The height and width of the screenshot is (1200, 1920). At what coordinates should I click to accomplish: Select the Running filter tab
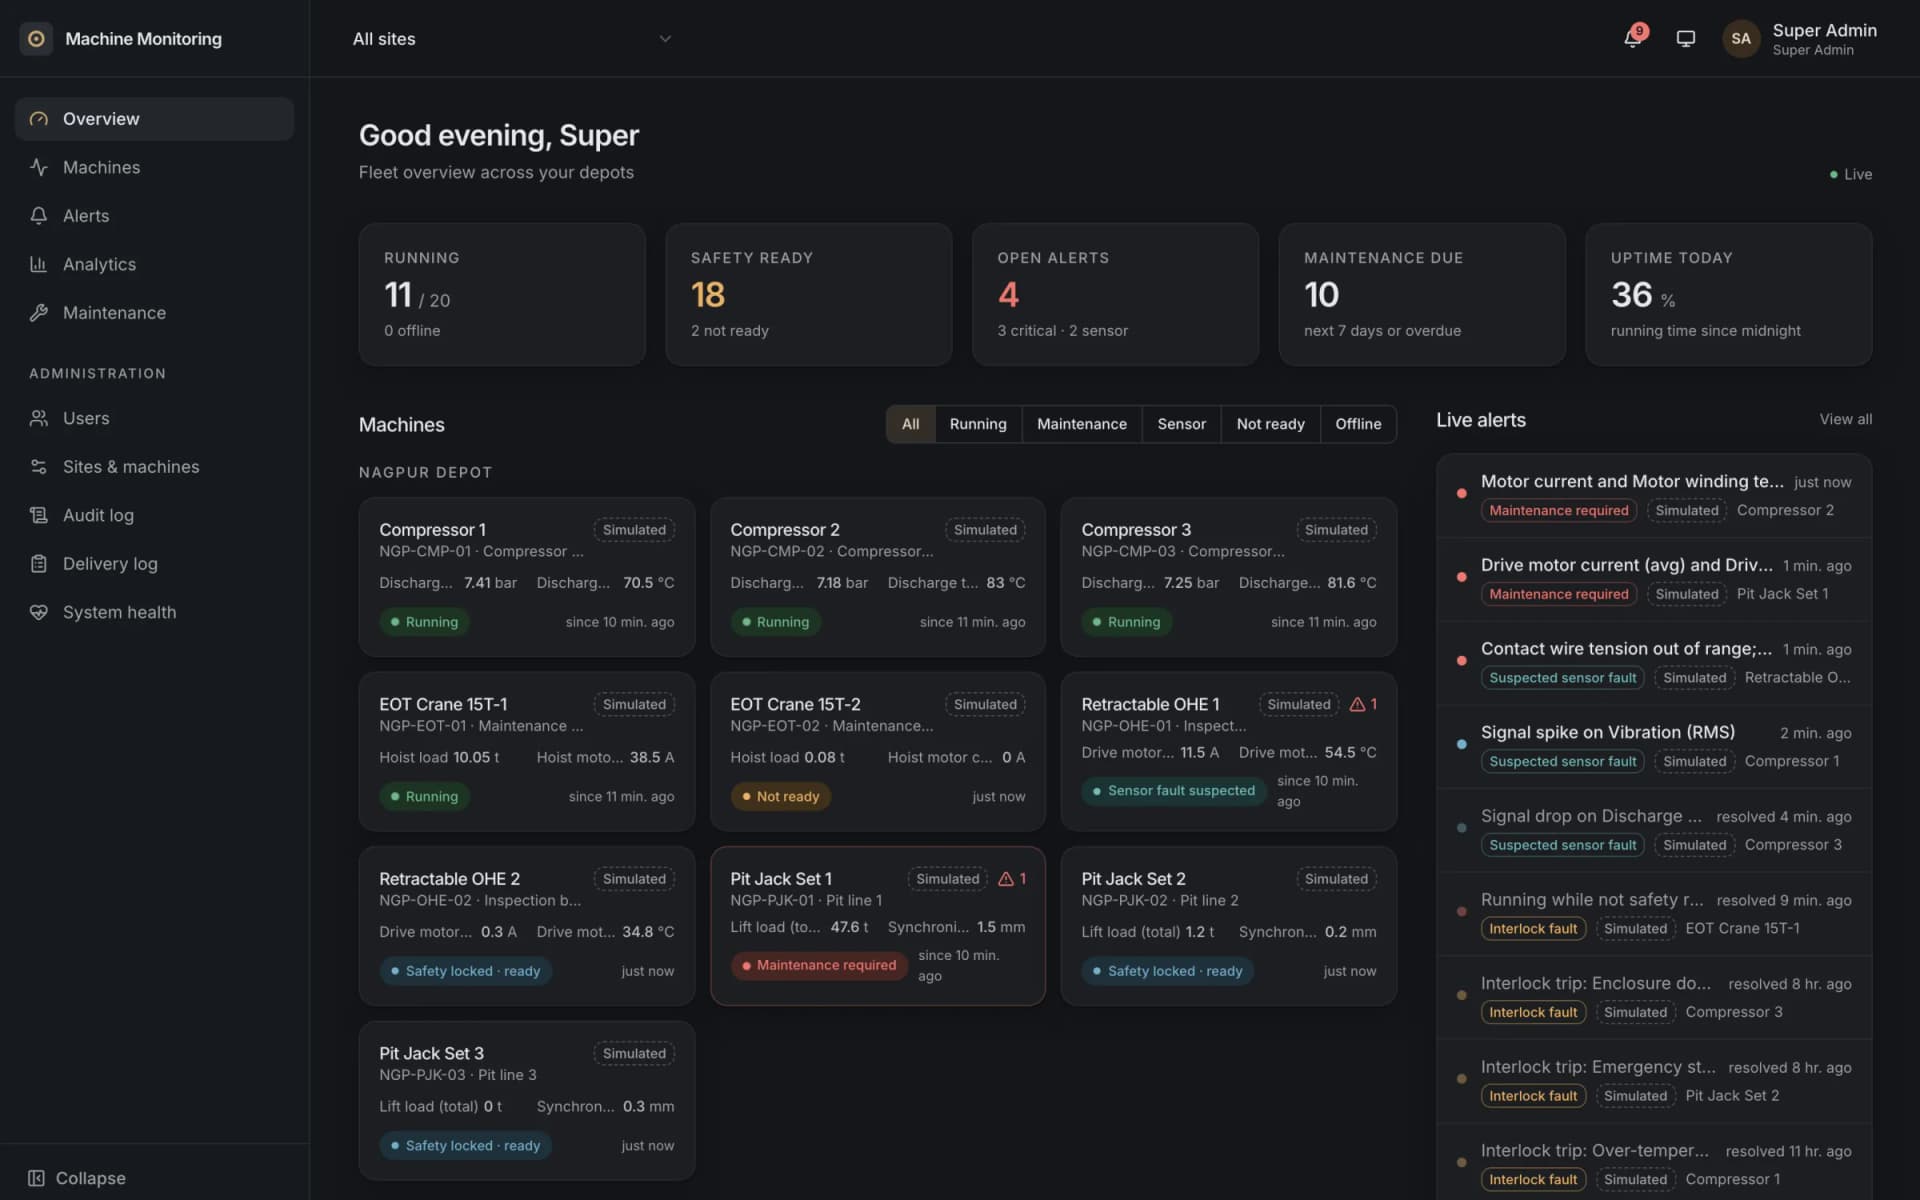coord(978,424)
